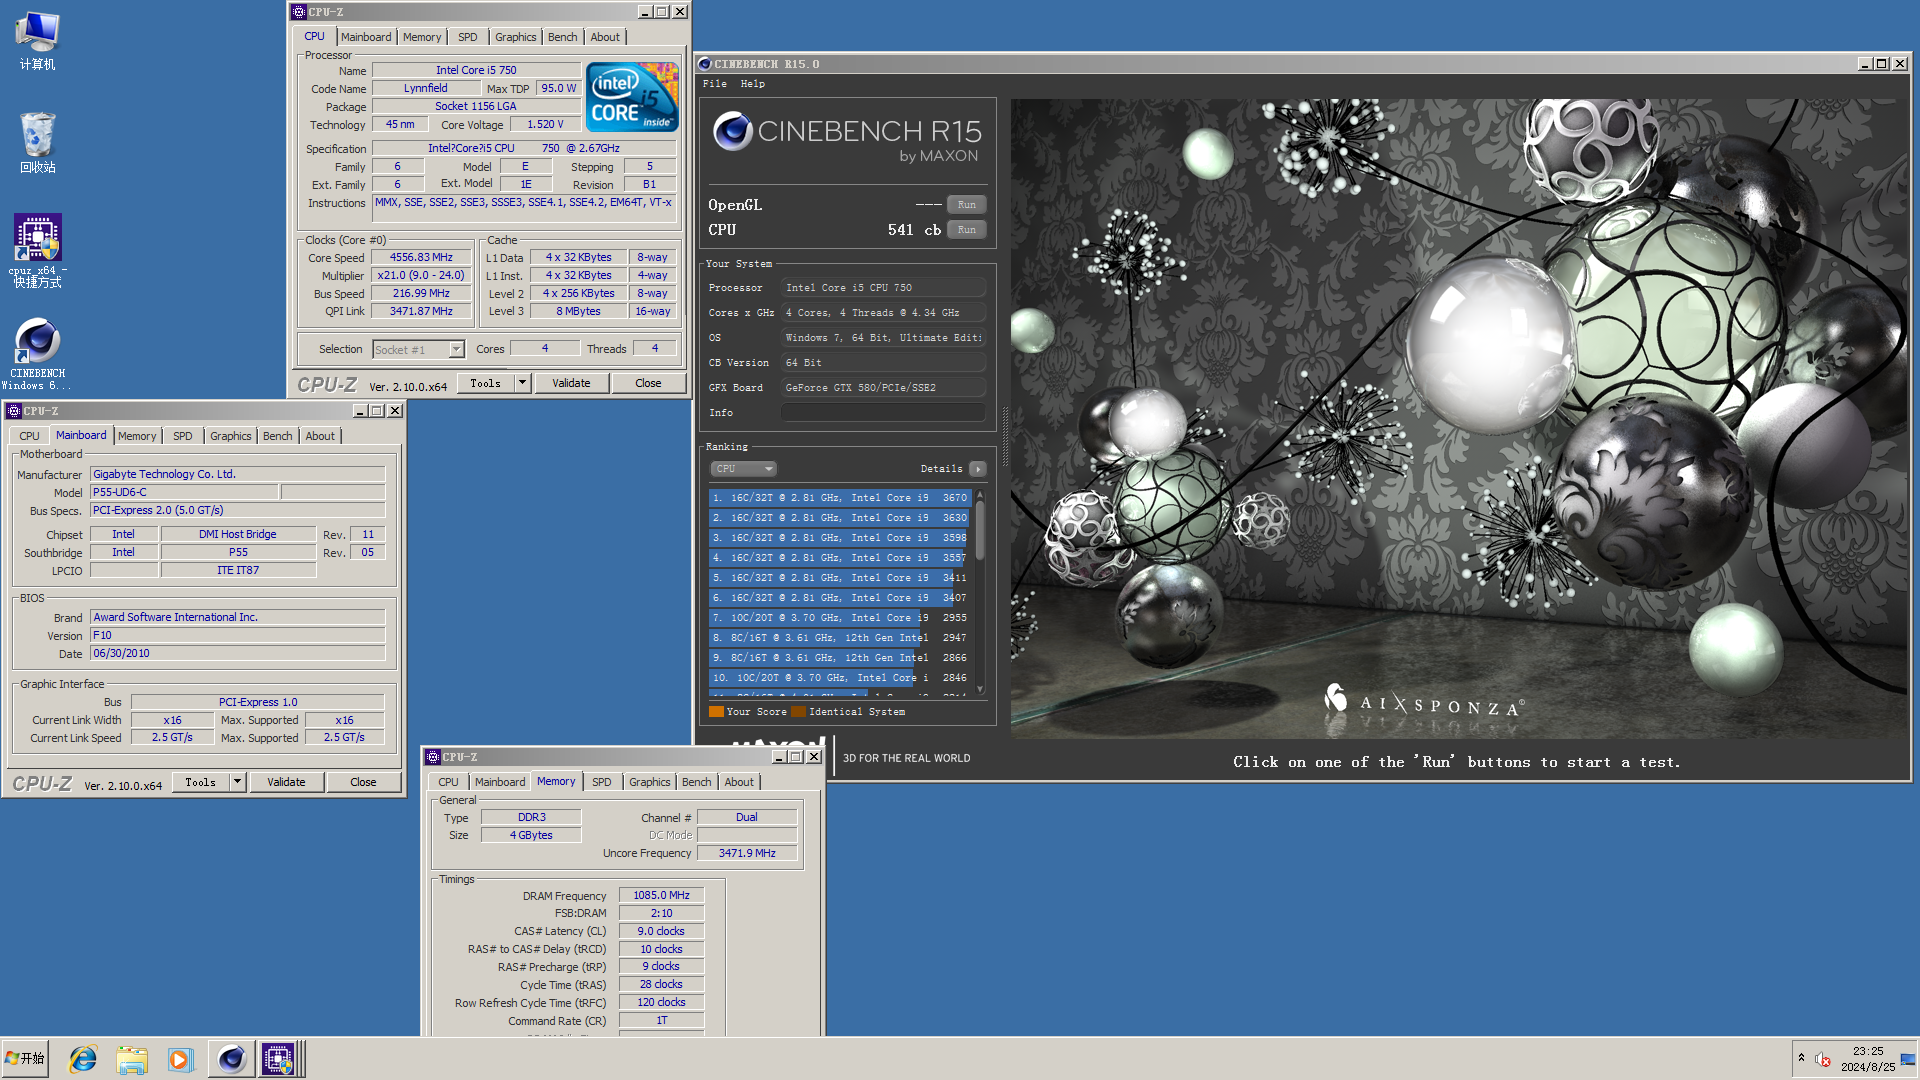Screen dimensions: 1920x1080
Task: Click the Details arrow button in Ranking
Action: [x=978, y=469]
